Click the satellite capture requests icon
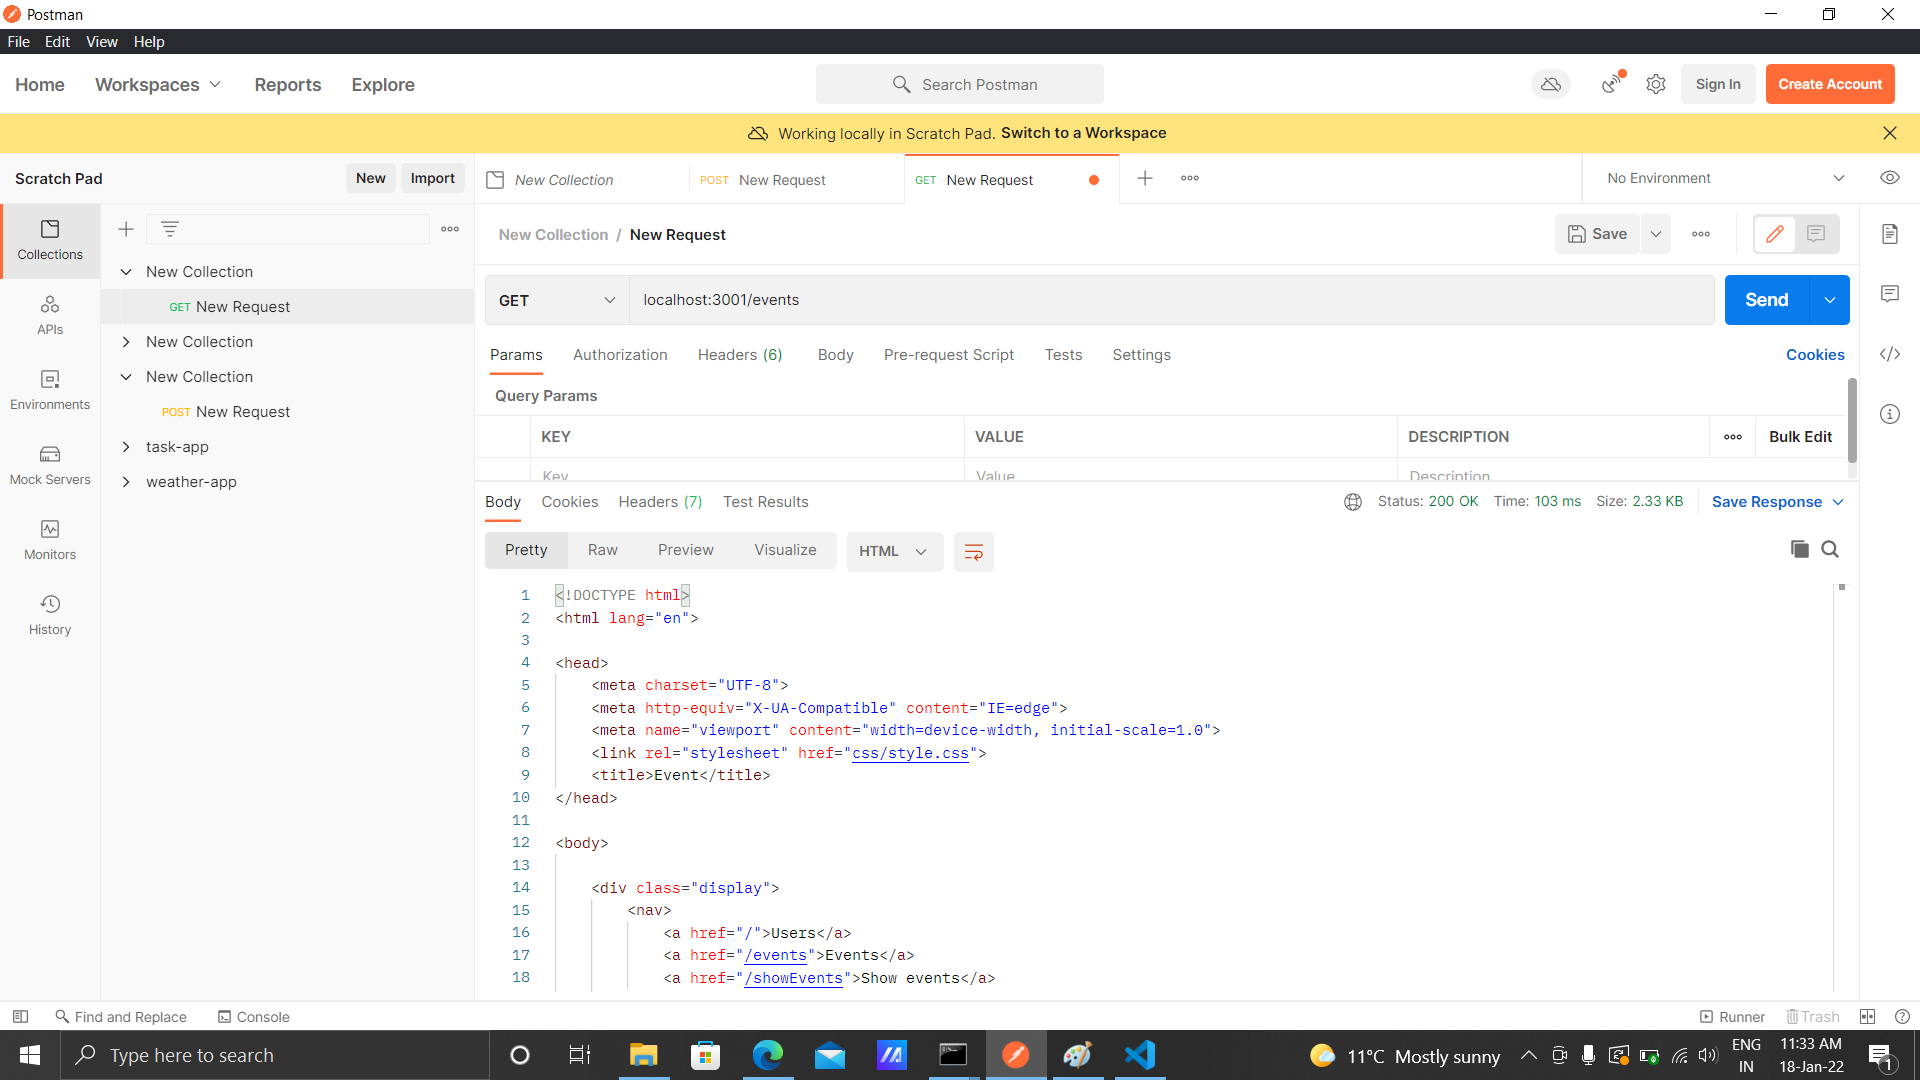1920x1080 pixels. click(1611, 85)
